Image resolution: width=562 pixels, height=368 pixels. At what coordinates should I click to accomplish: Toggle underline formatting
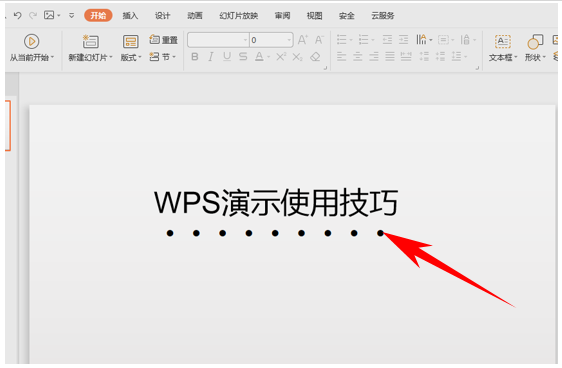227,57
